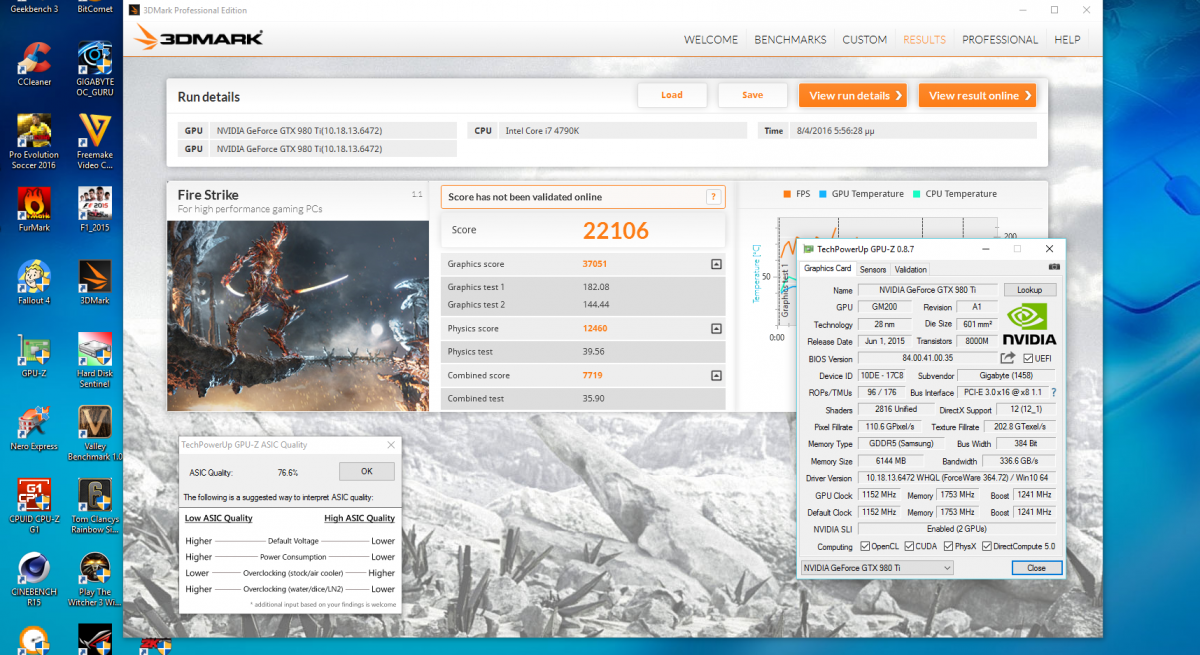Click the BIOS Version field 84.00.41.00.35
The width and height of the screenshot is (1200, 655).
pyautogui.click(x=927, y=358)
